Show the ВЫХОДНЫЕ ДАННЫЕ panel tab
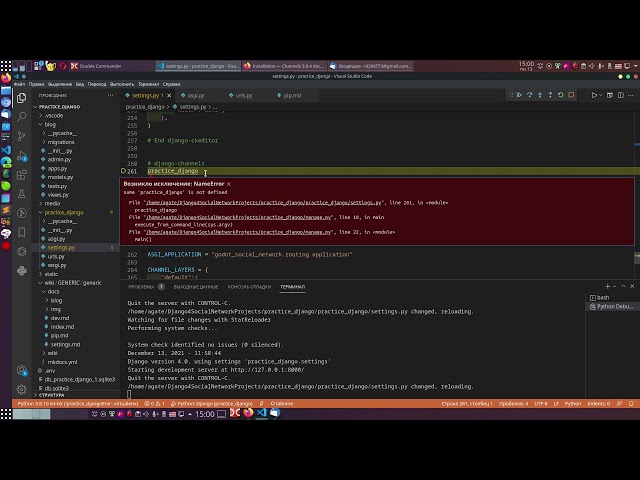 (196, 287)
